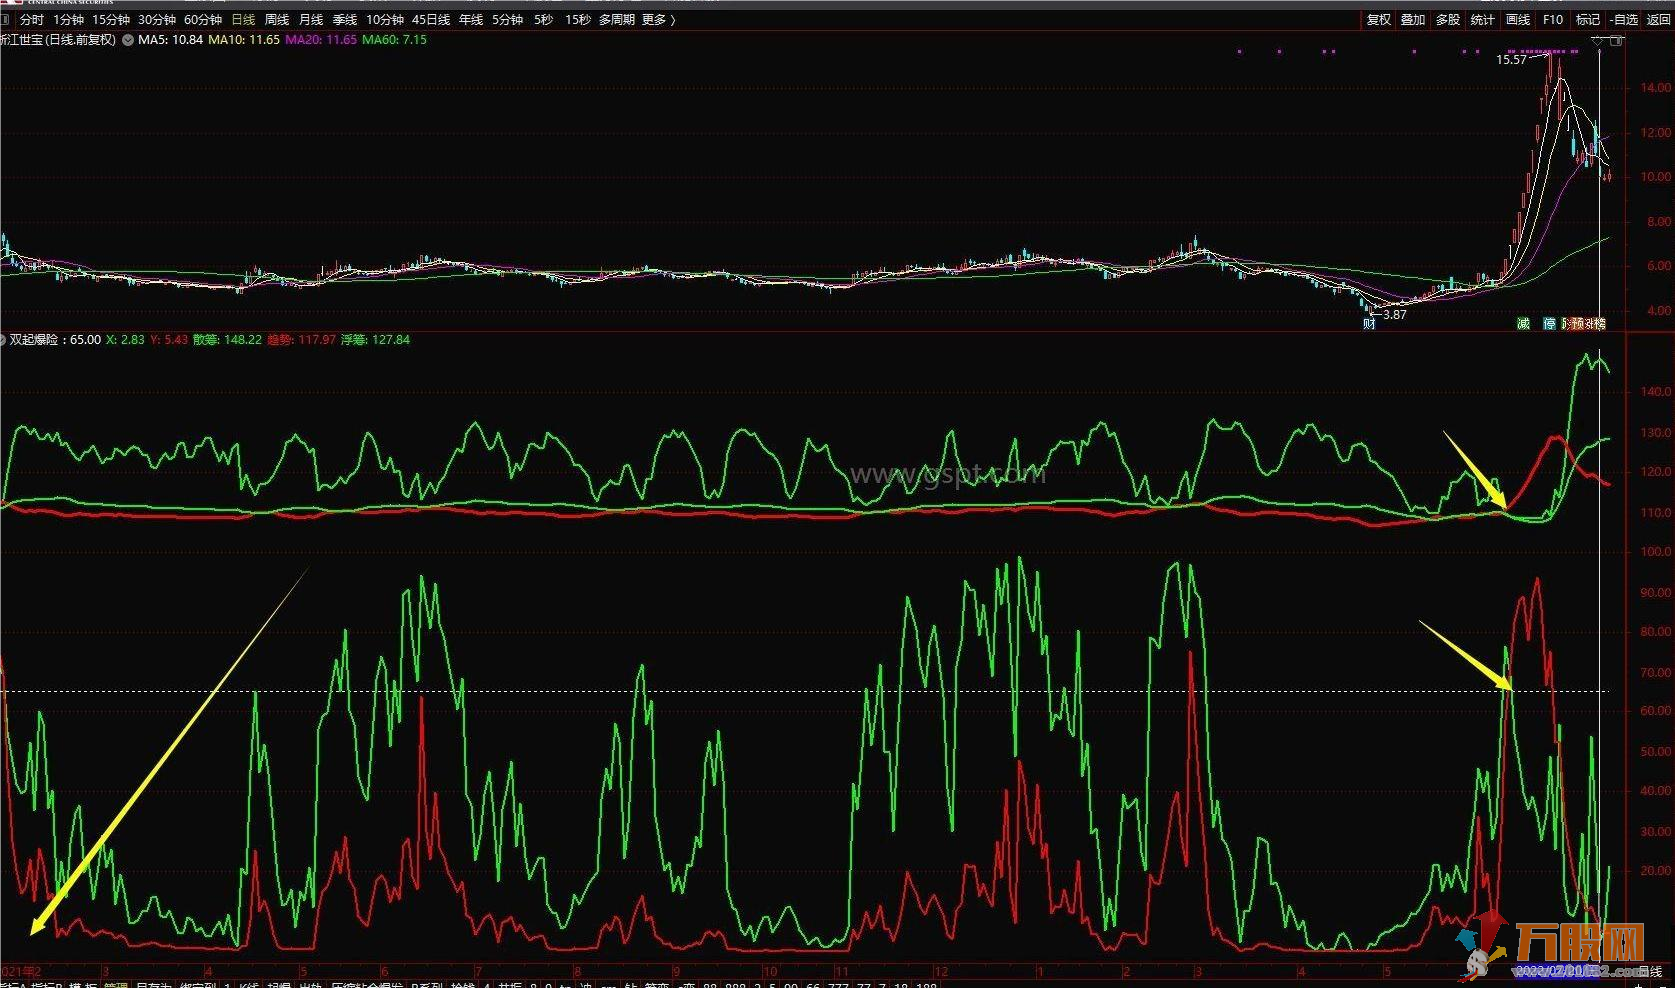The image size is (1675, 988).
Task: Click the 财 finance marker near 3.87
Action: coord(1369,323)
